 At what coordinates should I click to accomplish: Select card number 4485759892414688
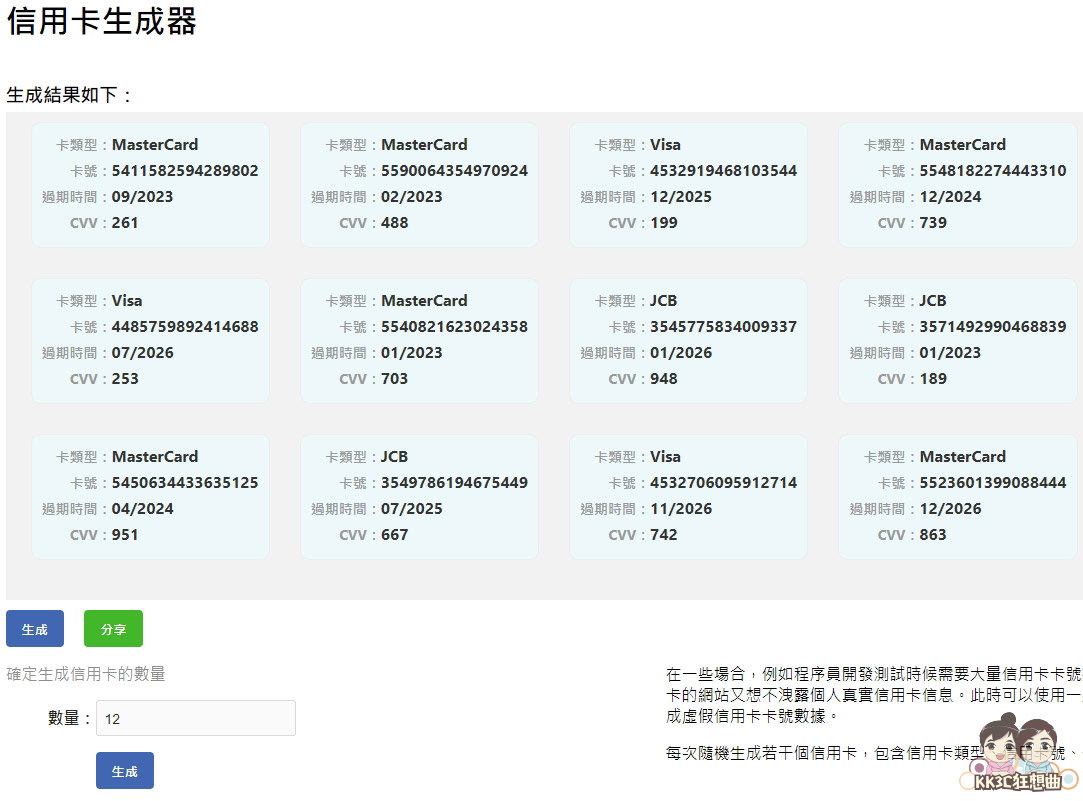185,327
